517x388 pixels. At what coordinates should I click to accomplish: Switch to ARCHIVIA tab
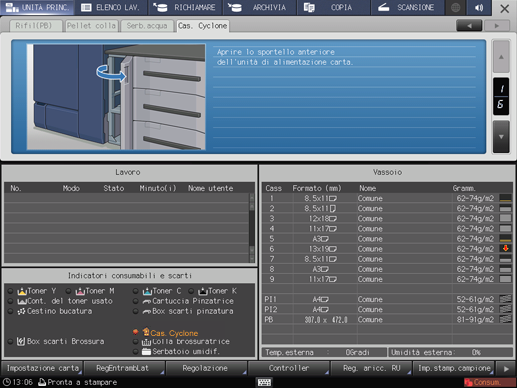click(259, 7)
